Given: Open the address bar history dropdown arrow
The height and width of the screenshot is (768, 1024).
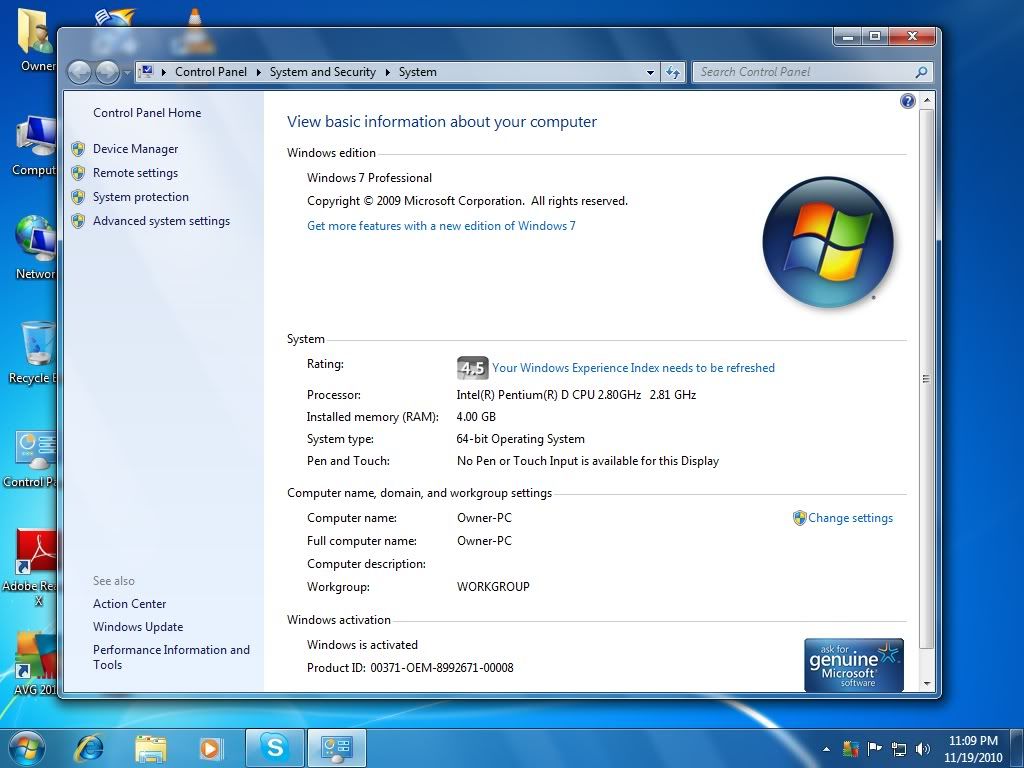Looking at the screenshot, I should coord(650,72).
